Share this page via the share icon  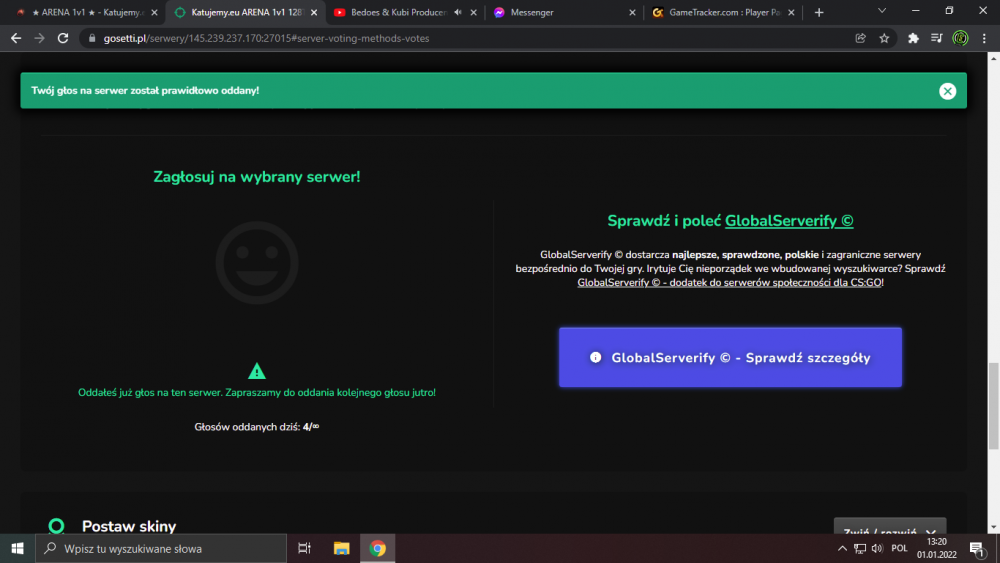(860, 38)
